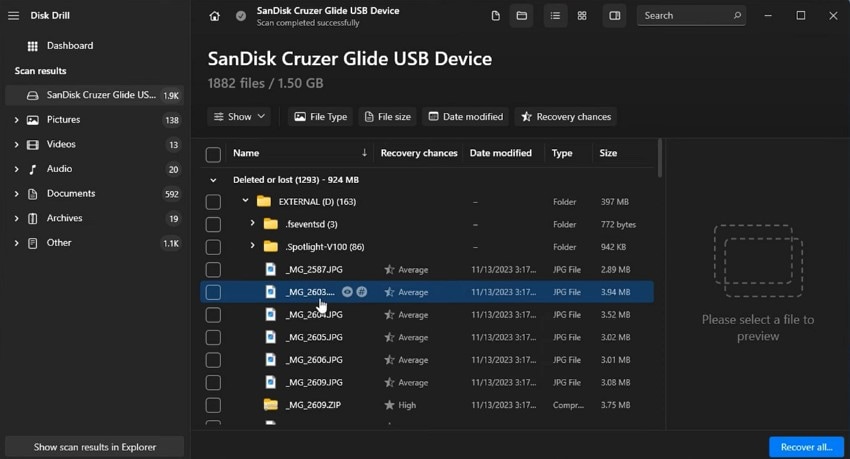Click the Recover all button

tap(806, 447)
